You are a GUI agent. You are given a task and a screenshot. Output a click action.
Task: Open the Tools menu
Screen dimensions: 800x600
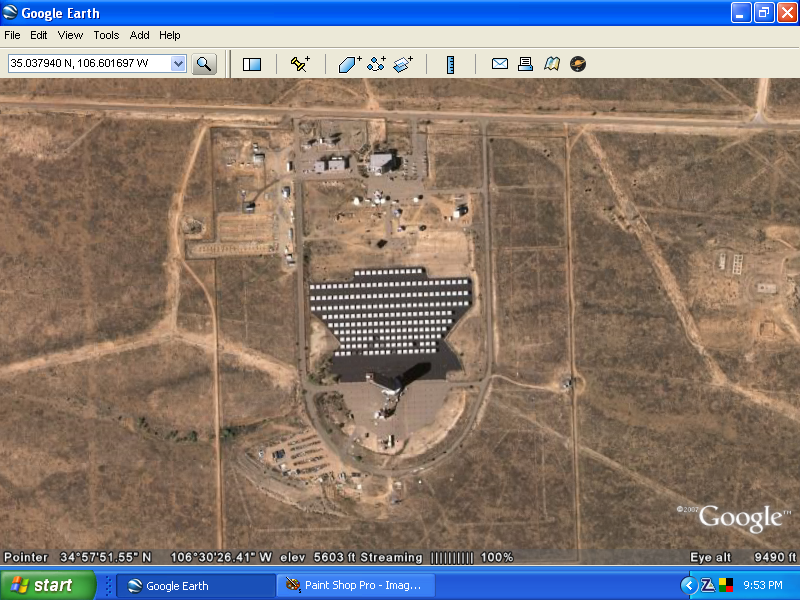click(106, 35)
